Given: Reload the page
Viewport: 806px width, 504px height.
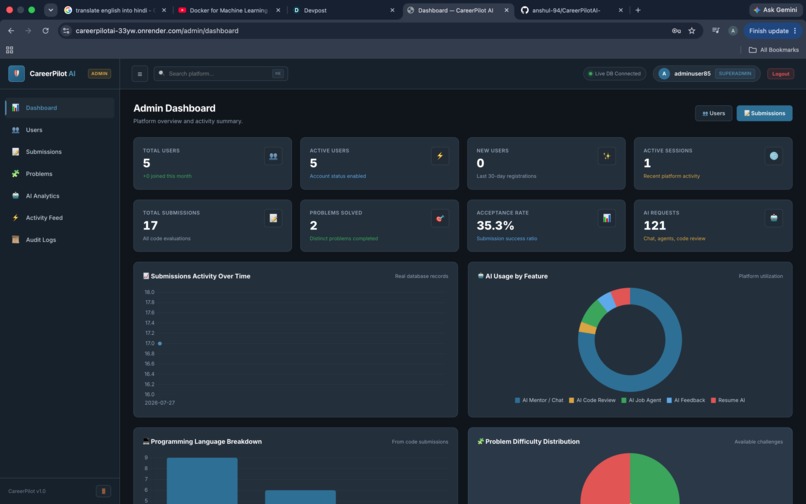Looking at the screenshot, I should [x=45, y=31].
